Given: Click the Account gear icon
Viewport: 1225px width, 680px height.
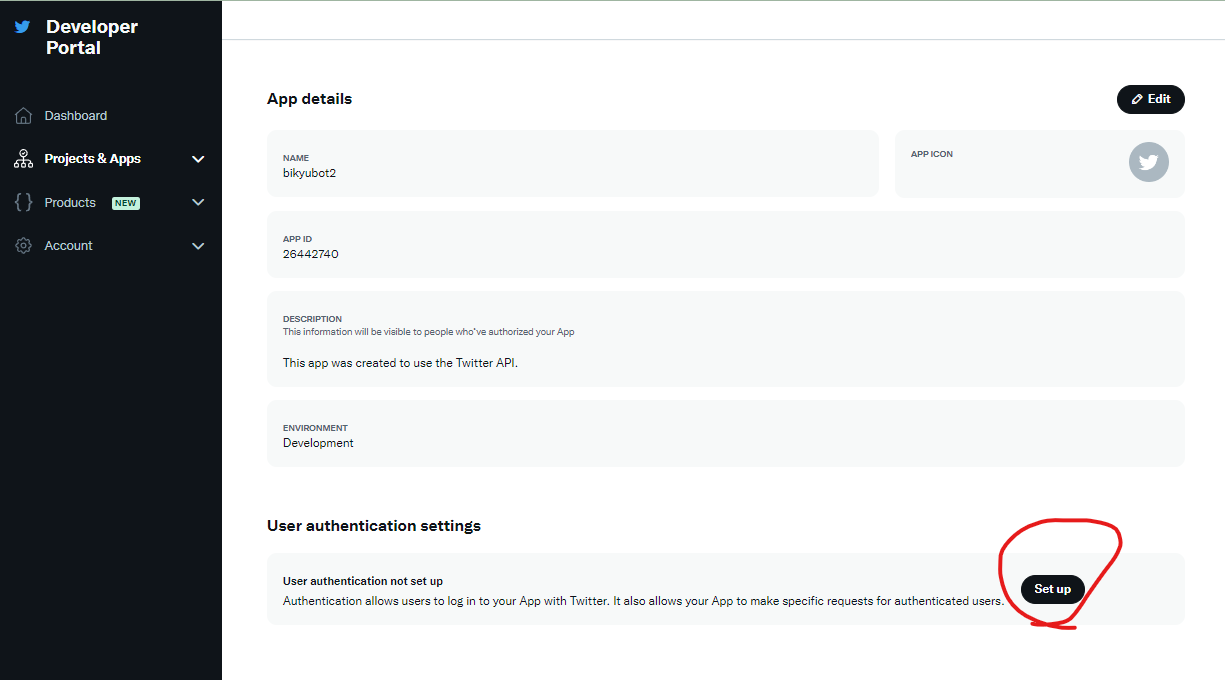Looking at the screenshot, I should click(x=24, y=246).
